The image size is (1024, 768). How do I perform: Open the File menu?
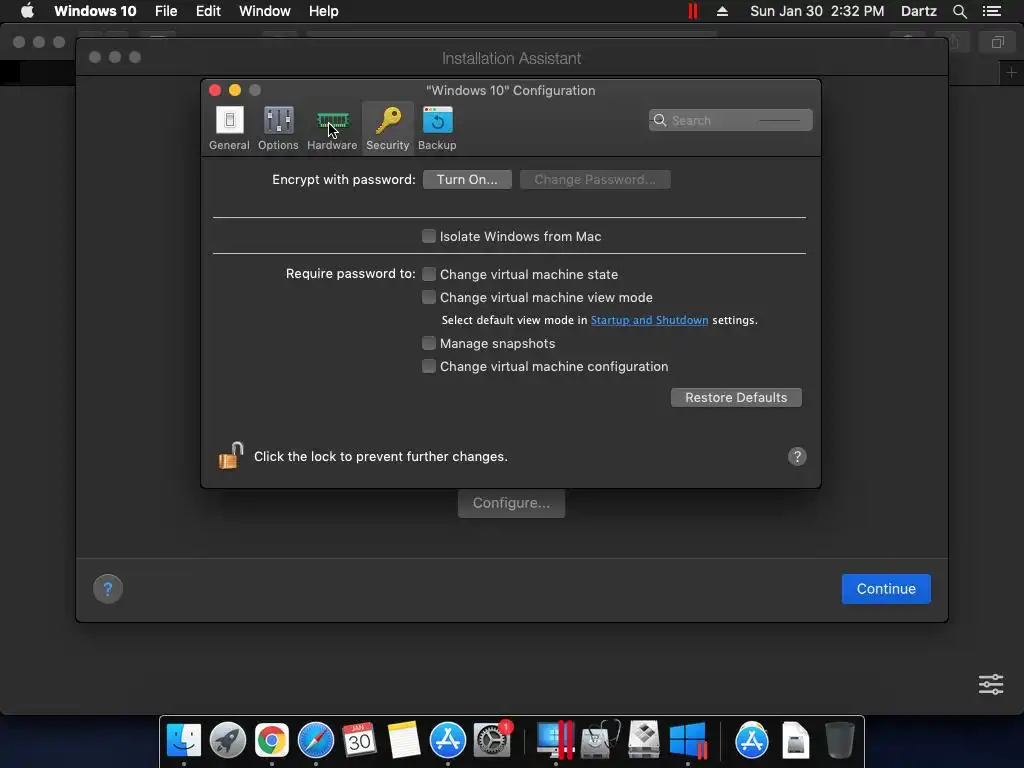166,11
